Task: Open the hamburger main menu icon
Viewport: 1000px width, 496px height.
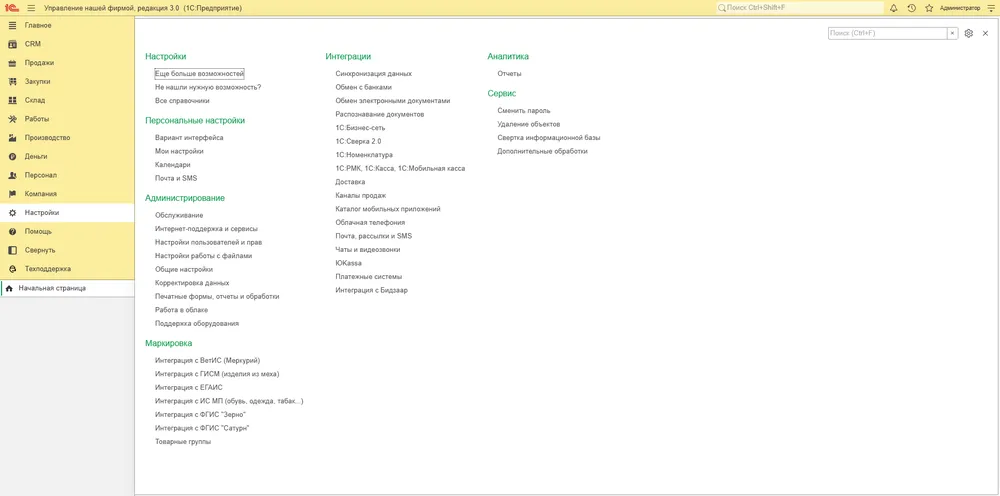Action: click(x=31, y=8)
